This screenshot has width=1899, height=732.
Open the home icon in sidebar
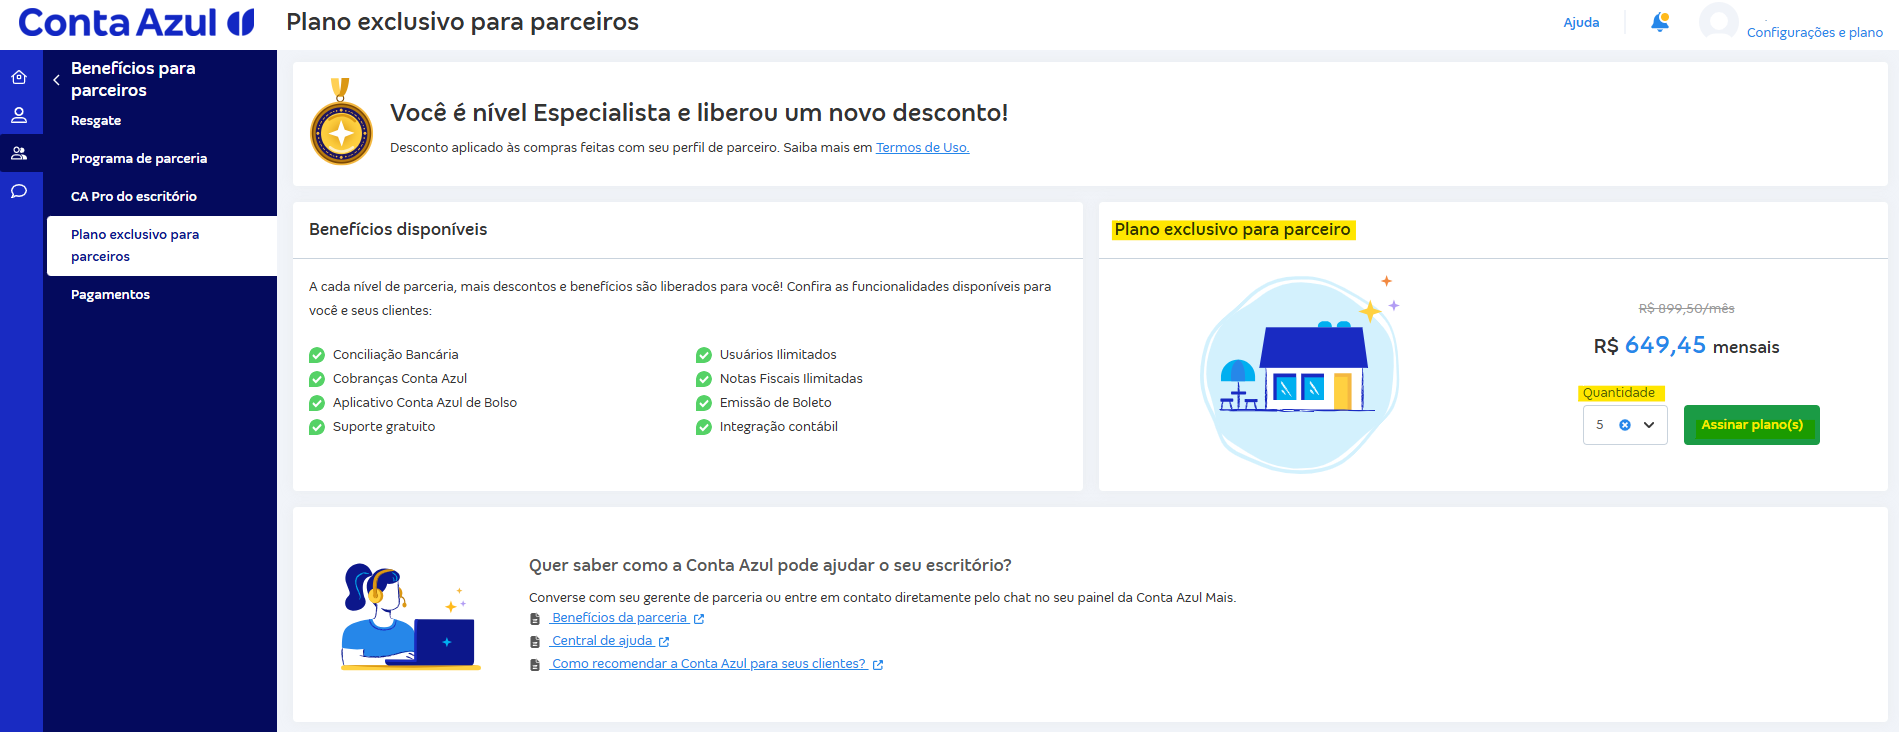point(19,77)
